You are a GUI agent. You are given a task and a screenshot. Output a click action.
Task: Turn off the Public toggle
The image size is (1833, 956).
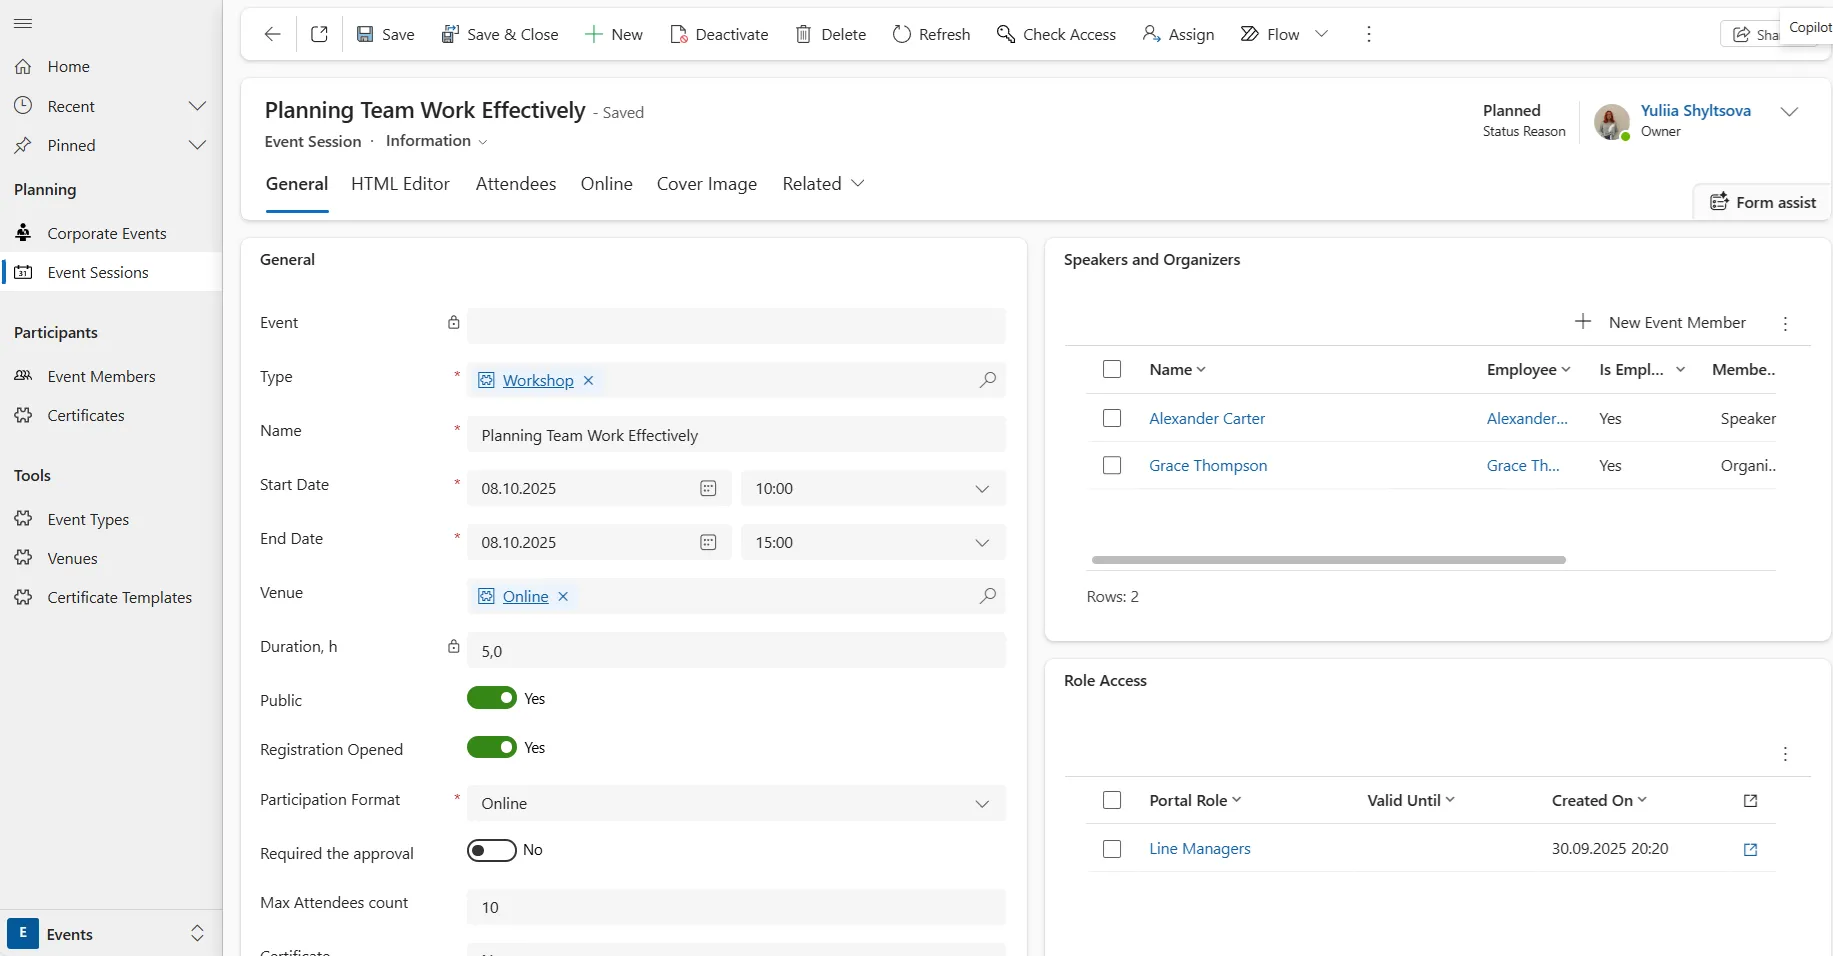(492, 698)
